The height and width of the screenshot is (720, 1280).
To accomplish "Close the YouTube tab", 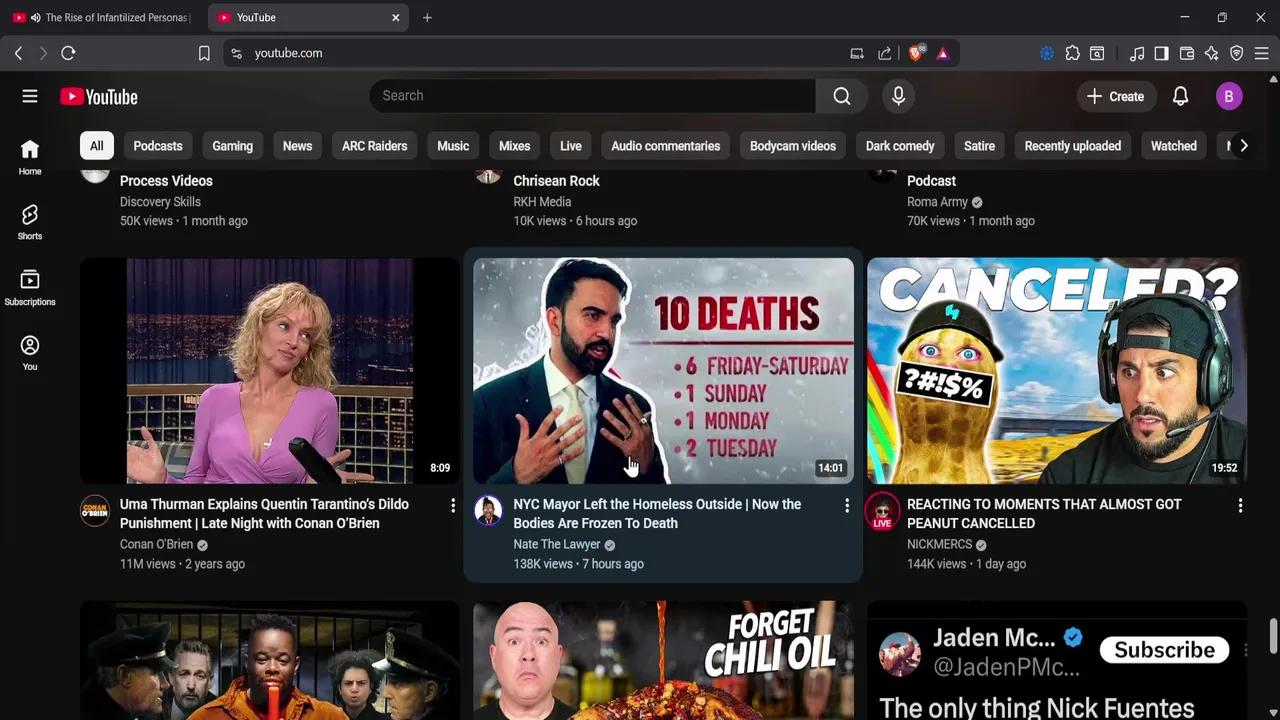I will pos(395,17).
